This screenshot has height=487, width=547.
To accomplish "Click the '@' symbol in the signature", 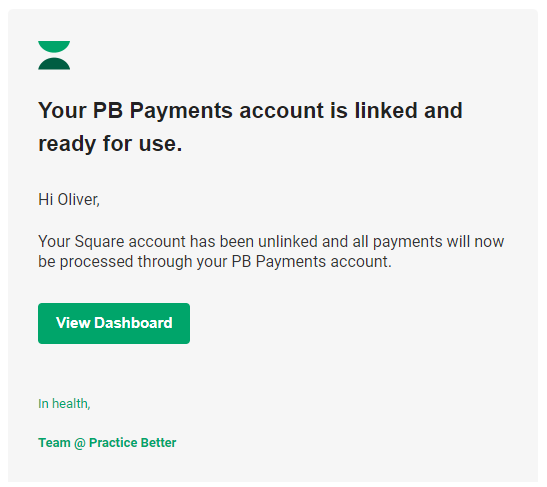I will click(x=80, y=443).
